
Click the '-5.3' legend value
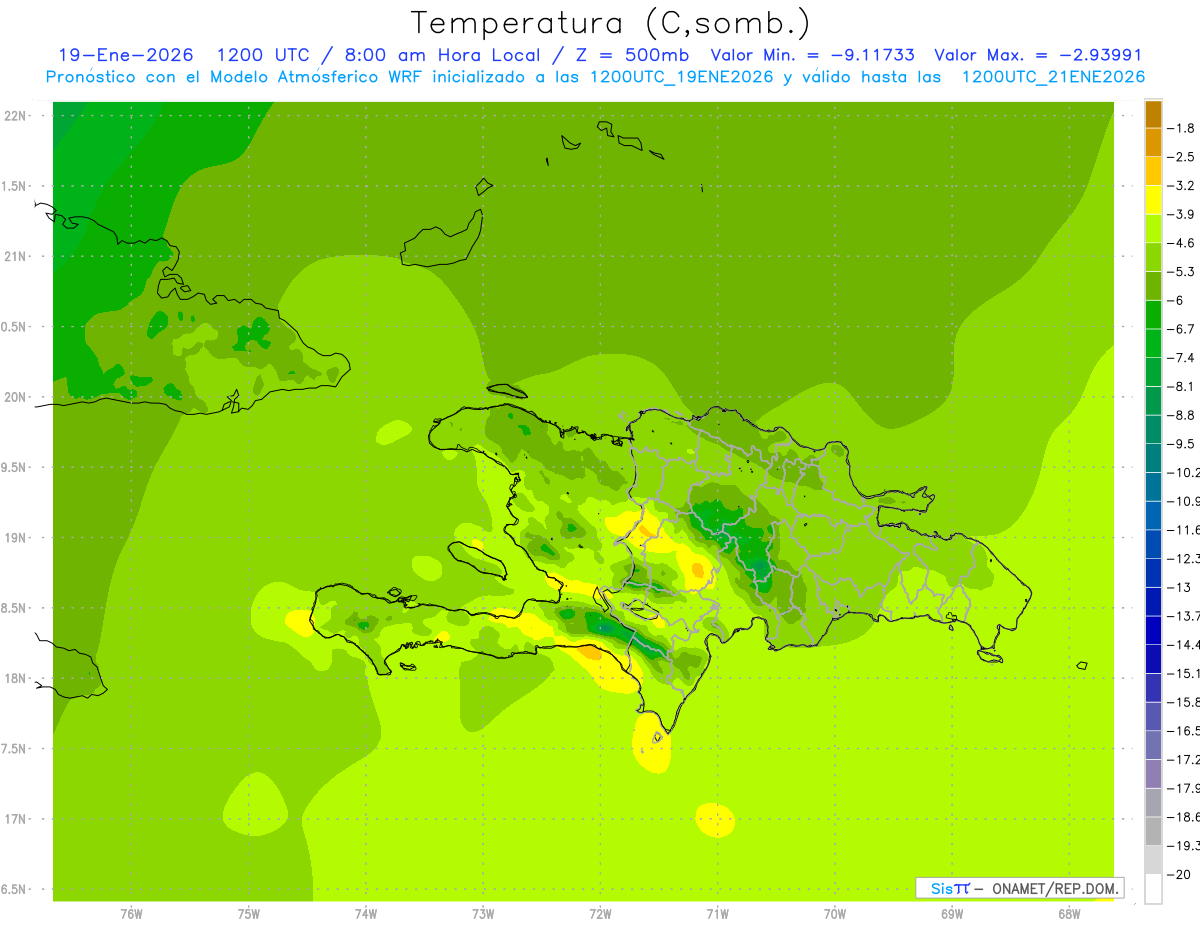pos(1182,272)
